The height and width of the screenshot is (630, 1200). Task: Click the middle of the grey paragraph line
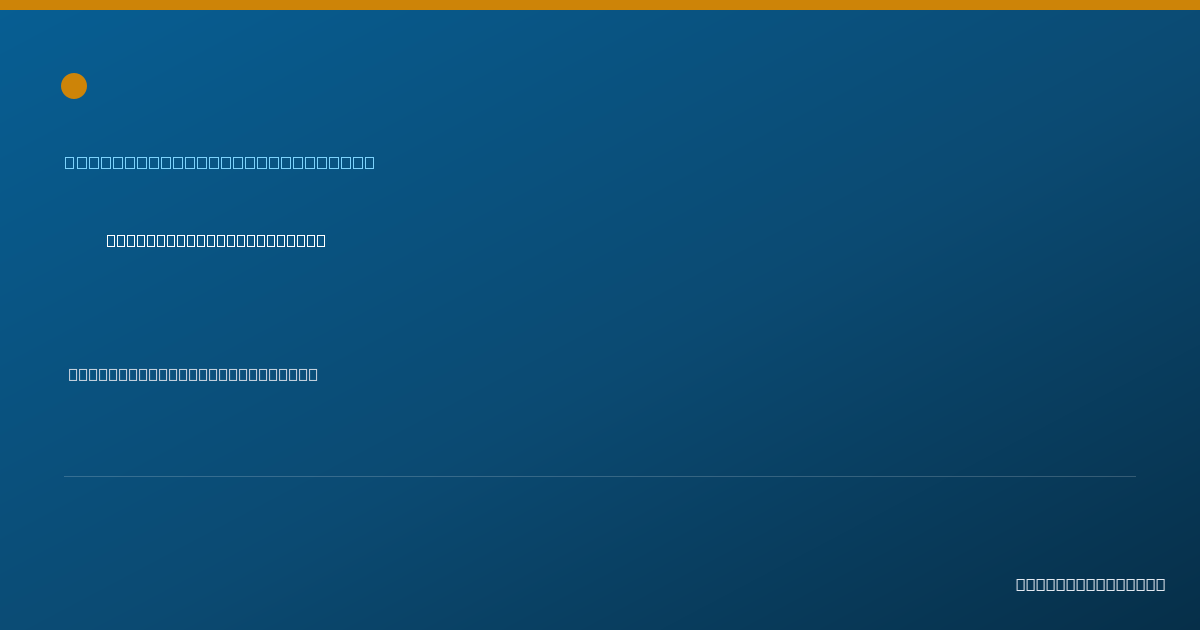point(193,374)
